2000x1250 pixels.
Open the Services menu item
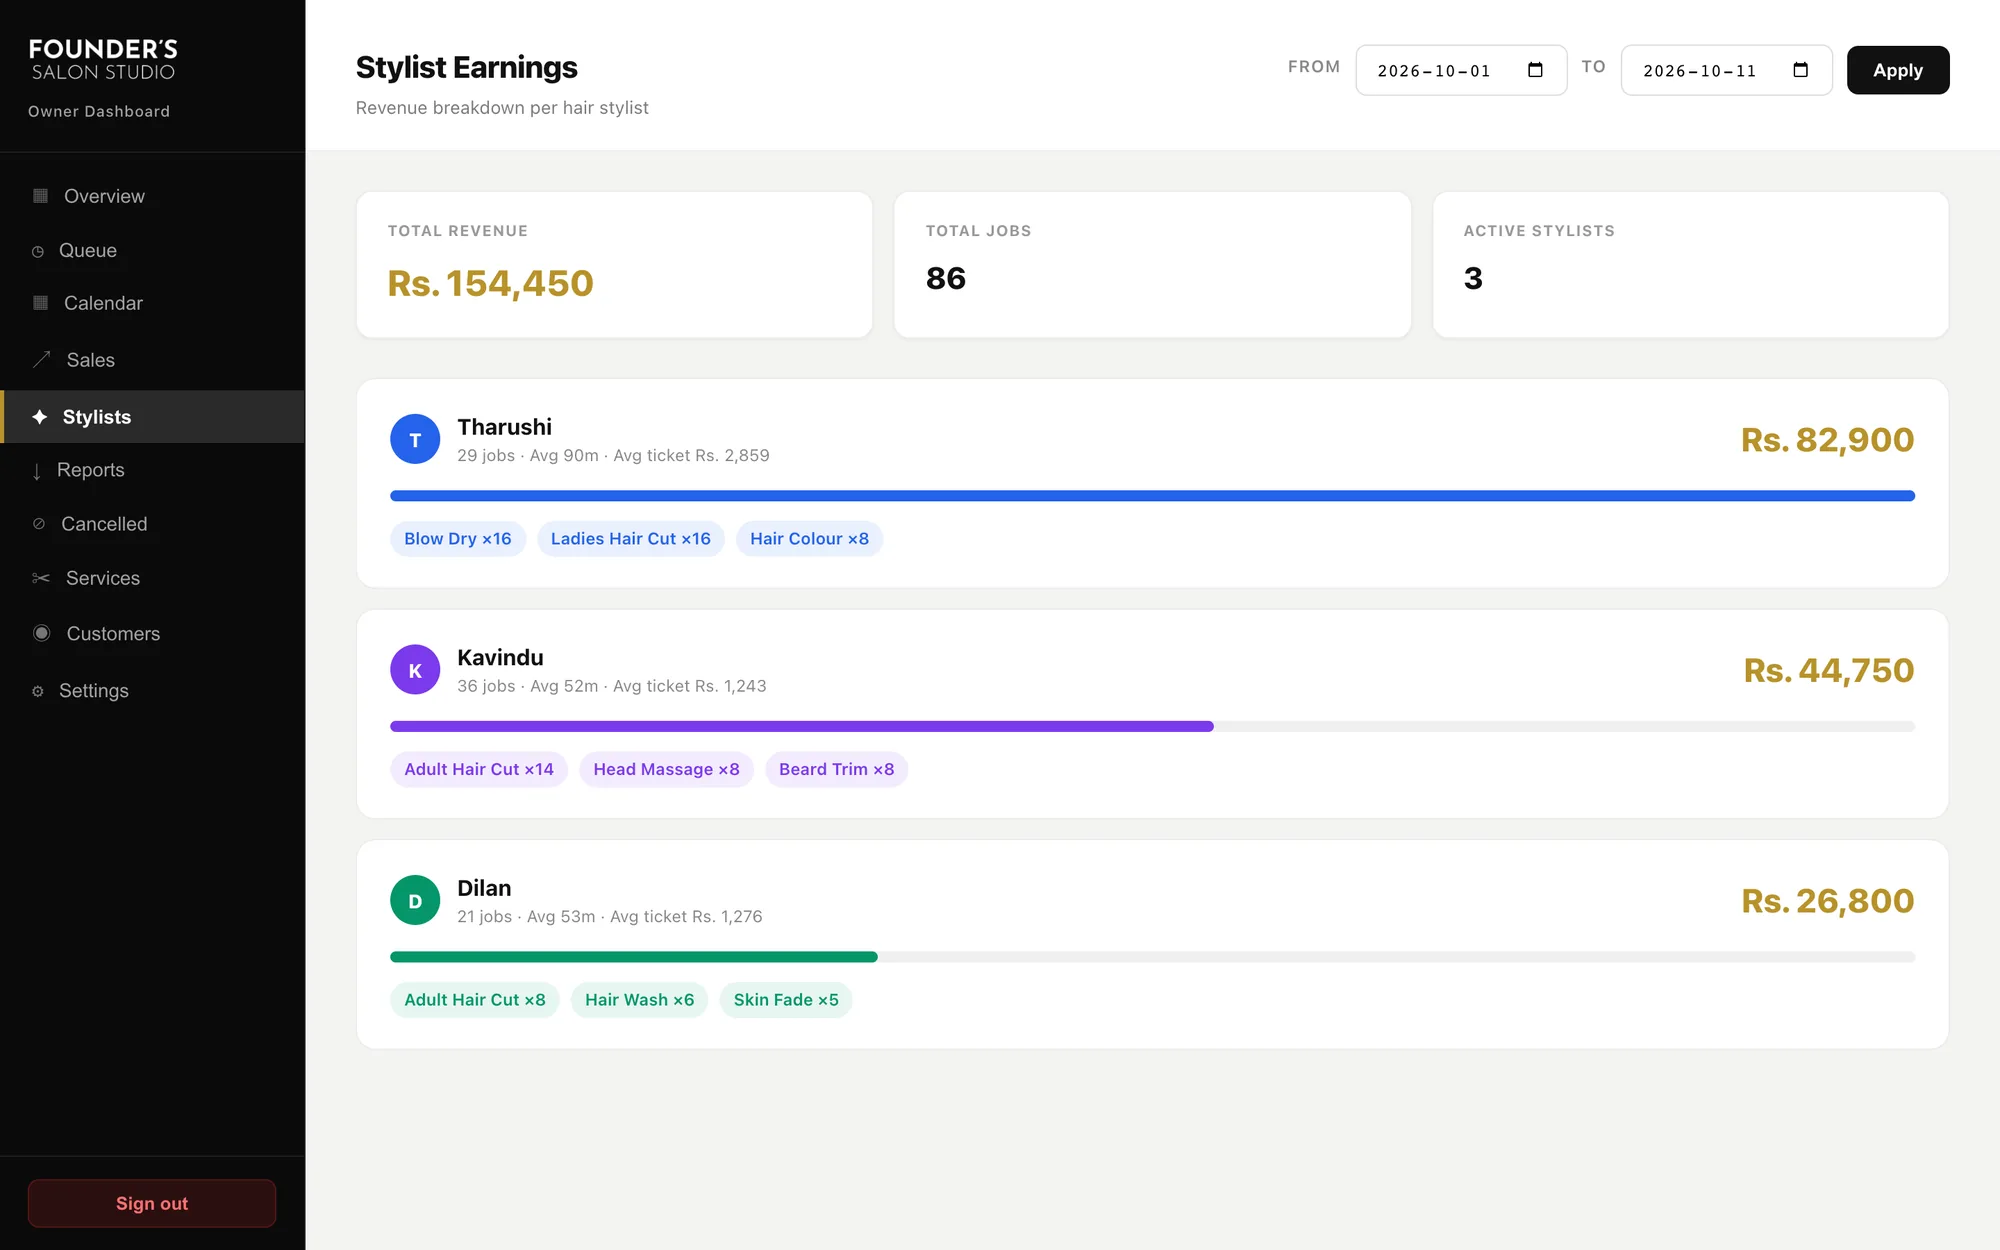click(x=153, y=578)
